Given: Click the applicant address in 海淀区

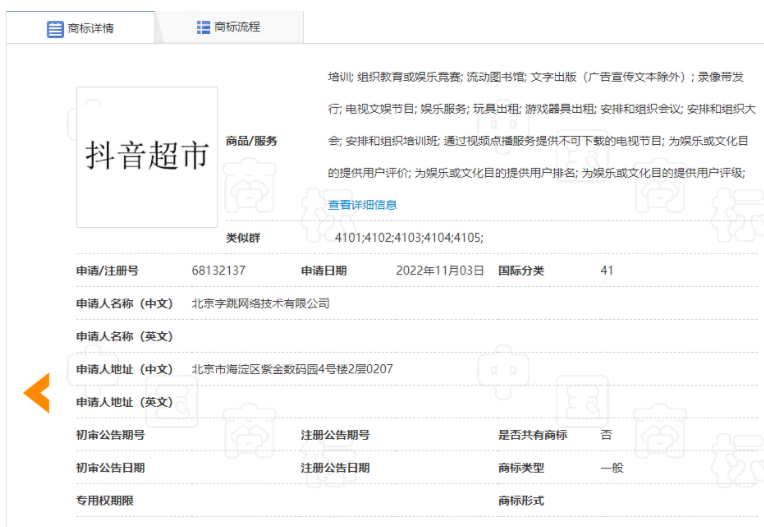Looking at the screenshot, I should tap(292, 369).
